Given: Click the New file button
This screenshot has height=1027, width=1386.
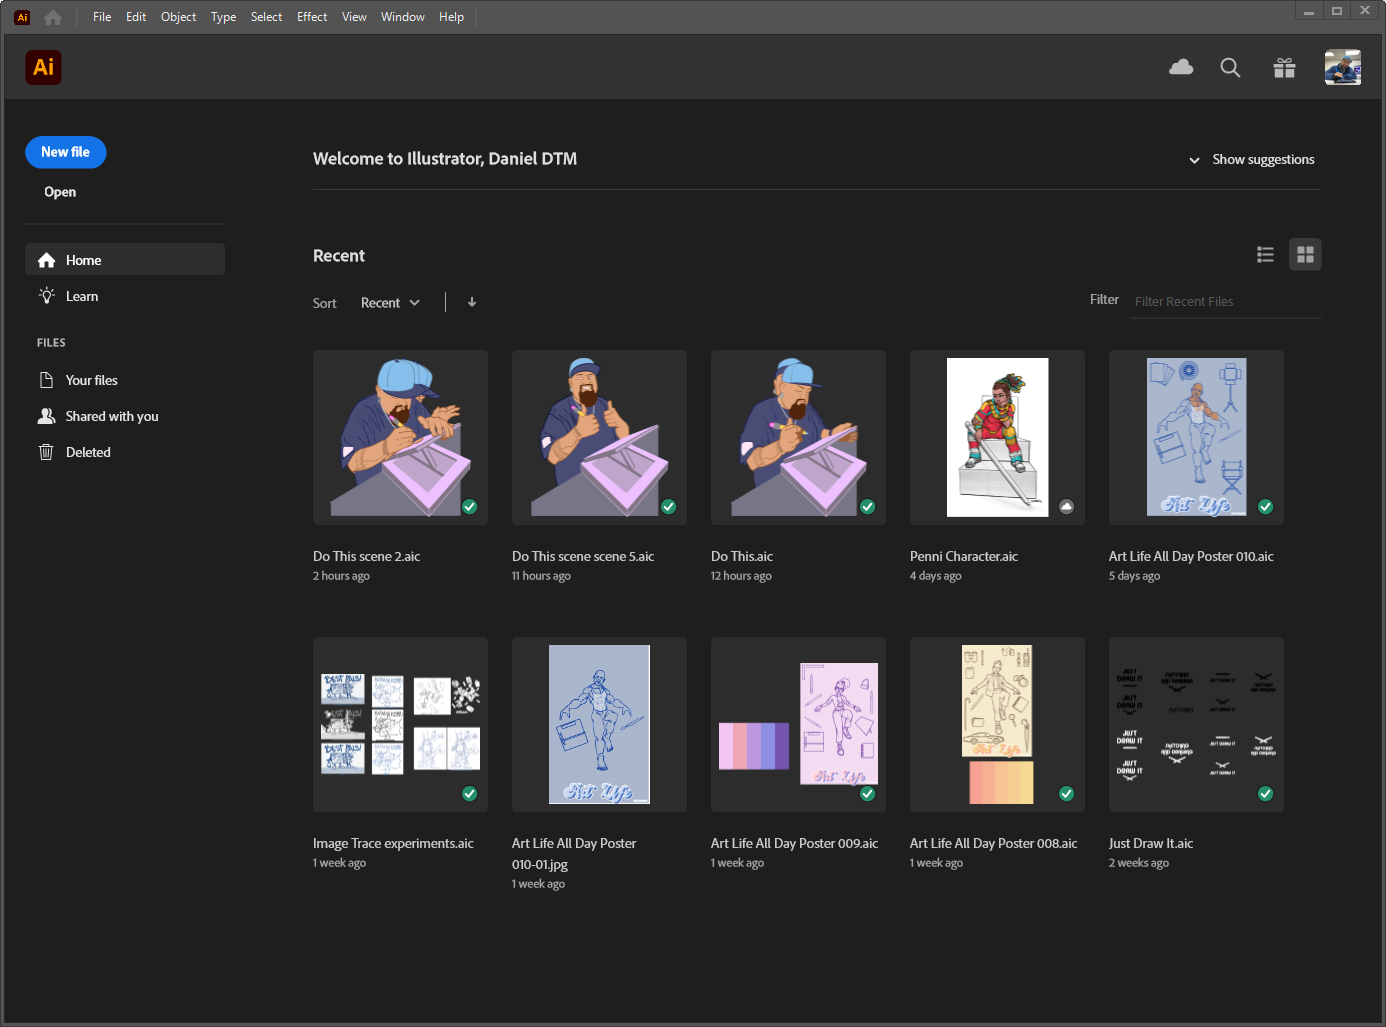Looking at the screenshot, I should coord(66,152).
